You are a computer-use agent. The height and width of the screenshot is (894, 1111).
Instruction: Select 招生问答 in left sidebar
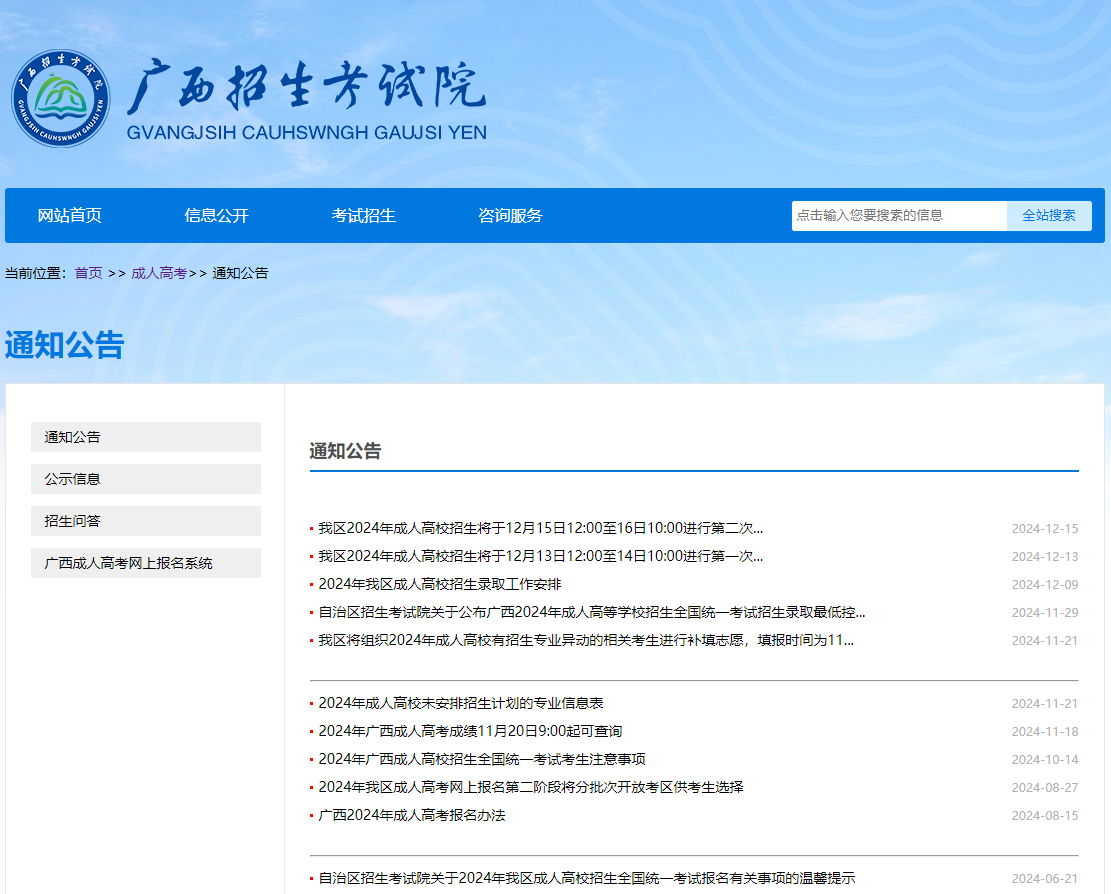click(146, 521)
